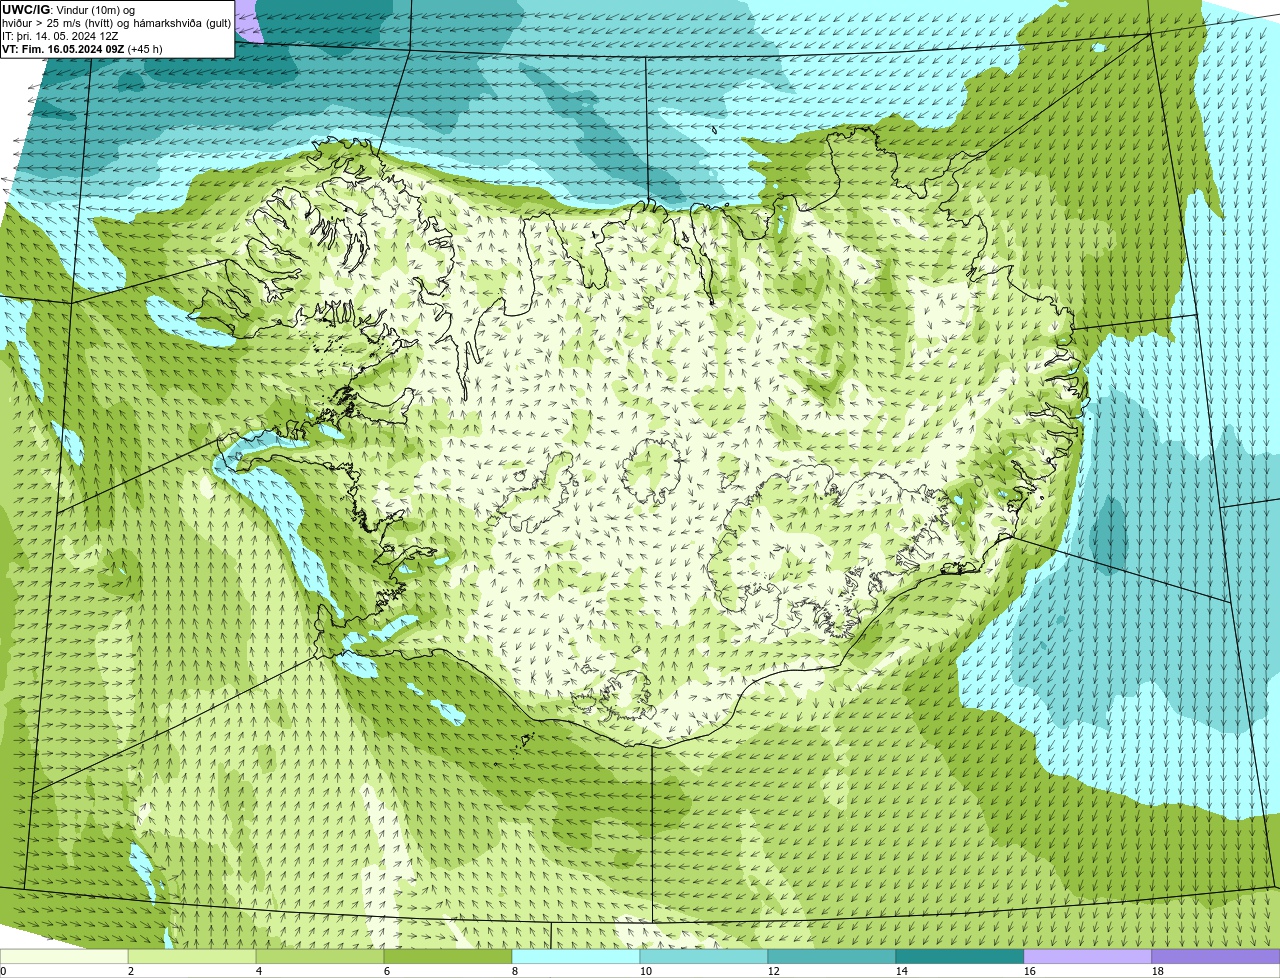Screen dimensions: 1280x978
Task: Click the legend scale label "16"
Action: tap(1030, 971)
